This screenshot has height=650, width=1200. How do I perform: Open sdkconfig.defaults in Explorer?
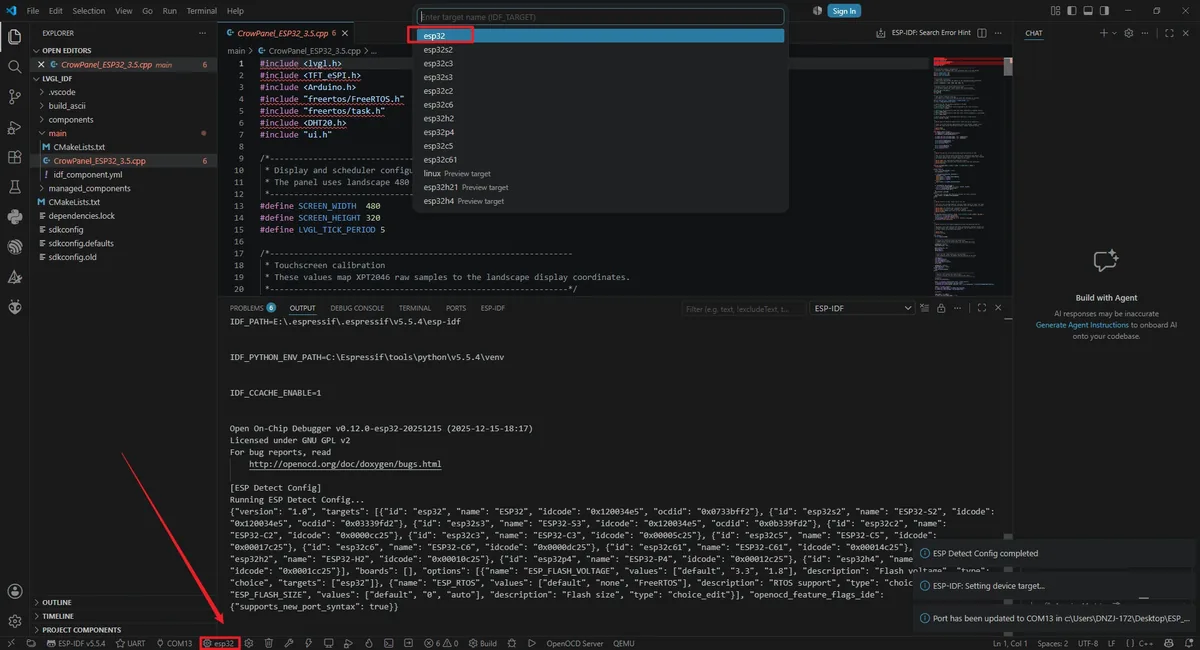pyautogui.click(x=80, y=243)
